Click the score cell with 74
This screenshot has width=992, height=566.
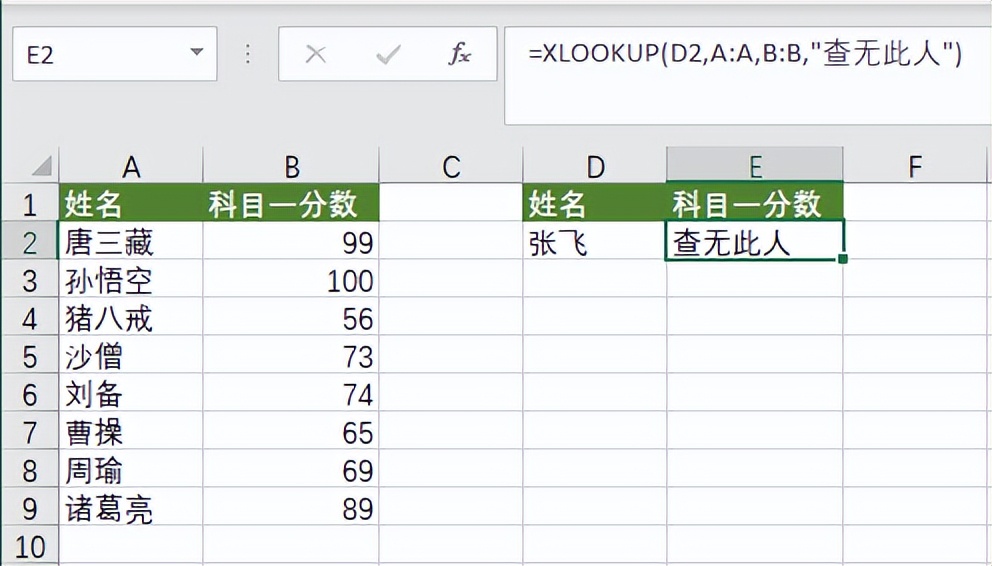pos(291,393)
